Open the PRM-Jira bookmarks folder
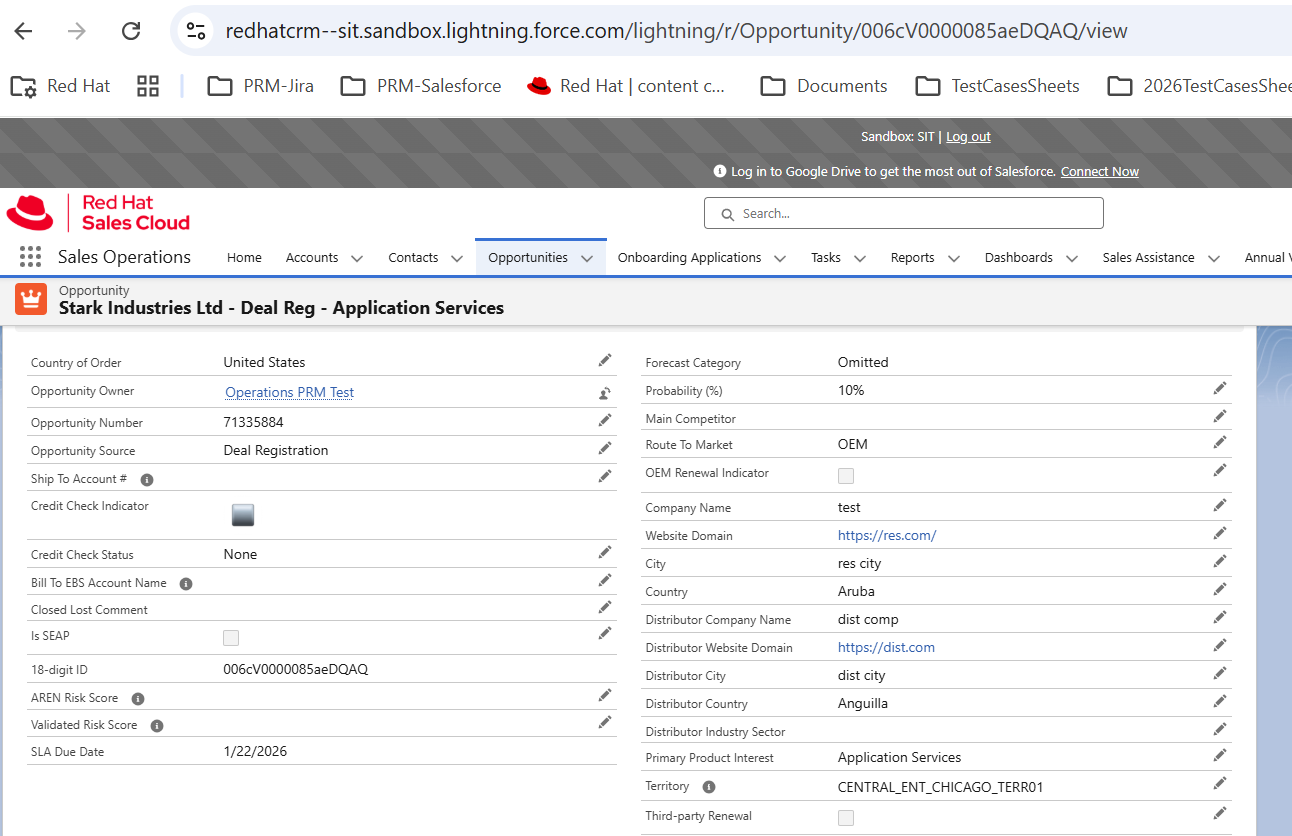The height and width of the screenshot is (836, 1292). tap(261, 86)
